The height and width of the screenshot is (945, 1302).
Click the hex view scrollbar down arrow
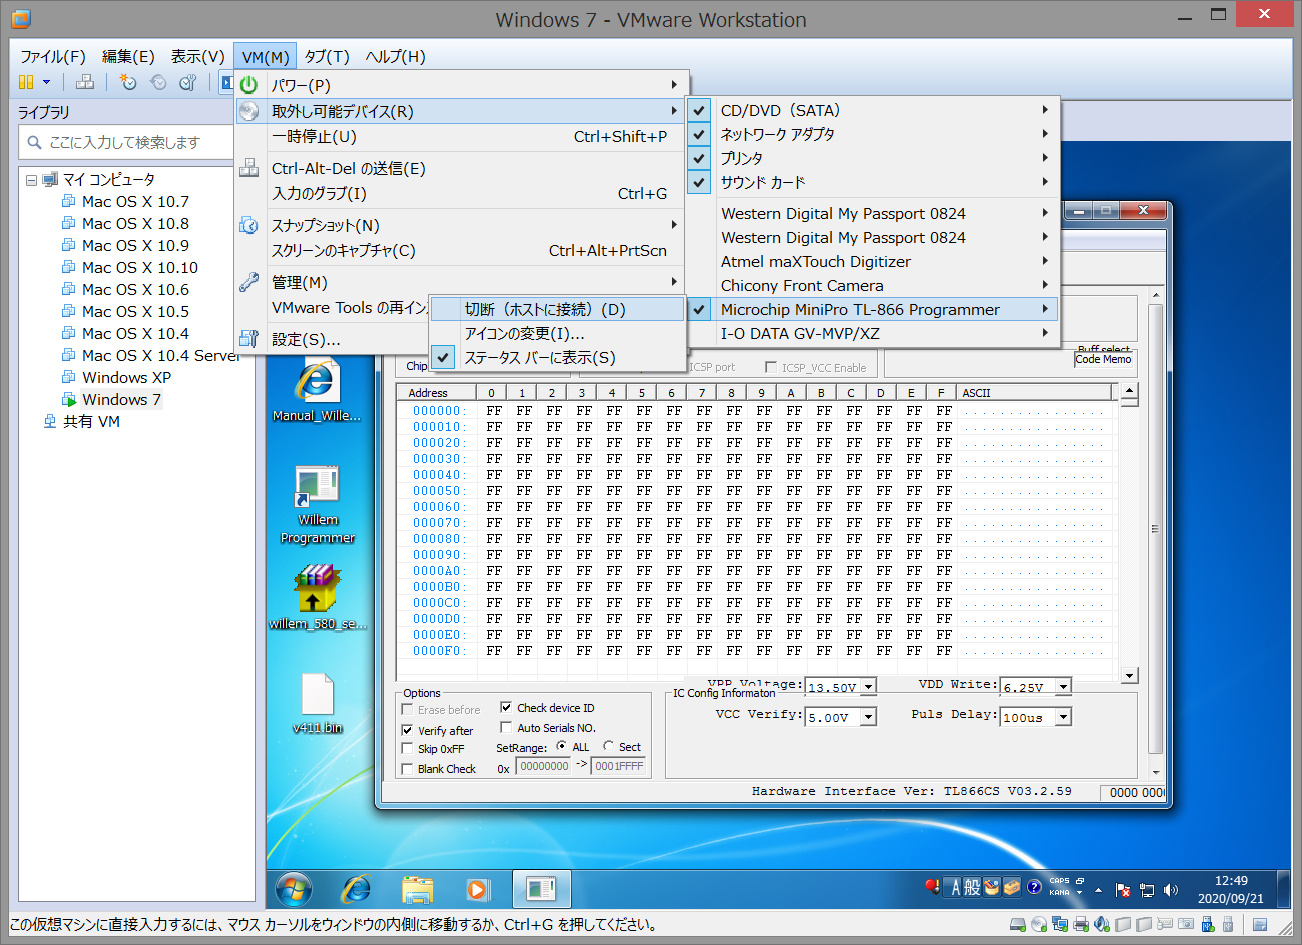1129,676
